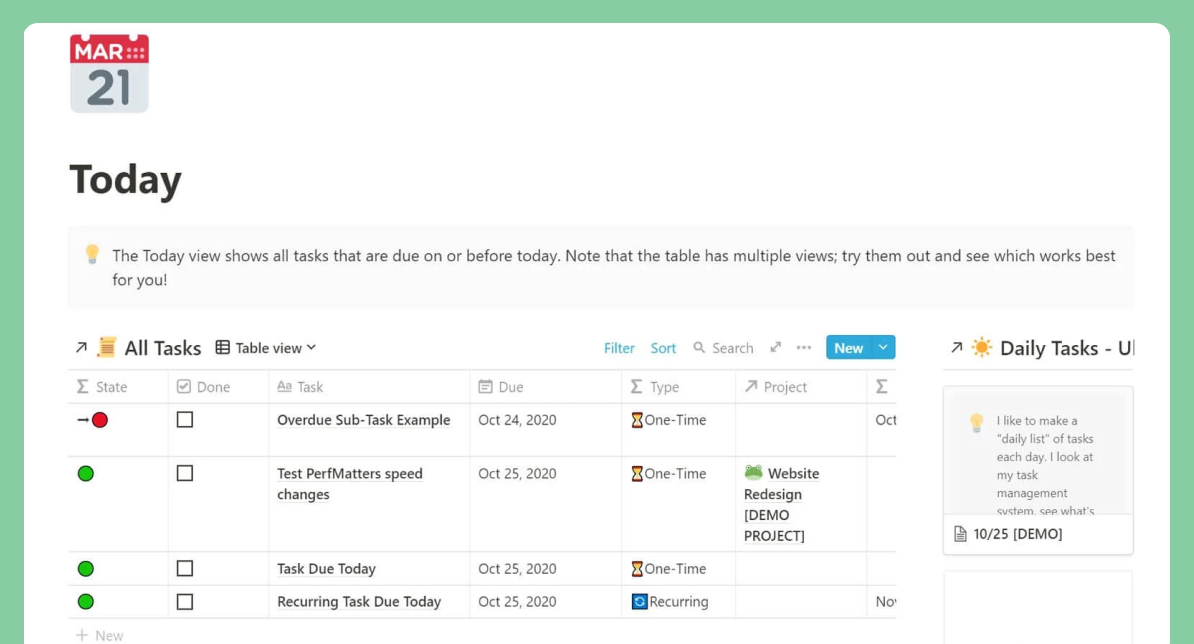Screen dimensions: 1194x644
Task: Open Daily Tasks via its arrow link icon
Action: point(956,347)
